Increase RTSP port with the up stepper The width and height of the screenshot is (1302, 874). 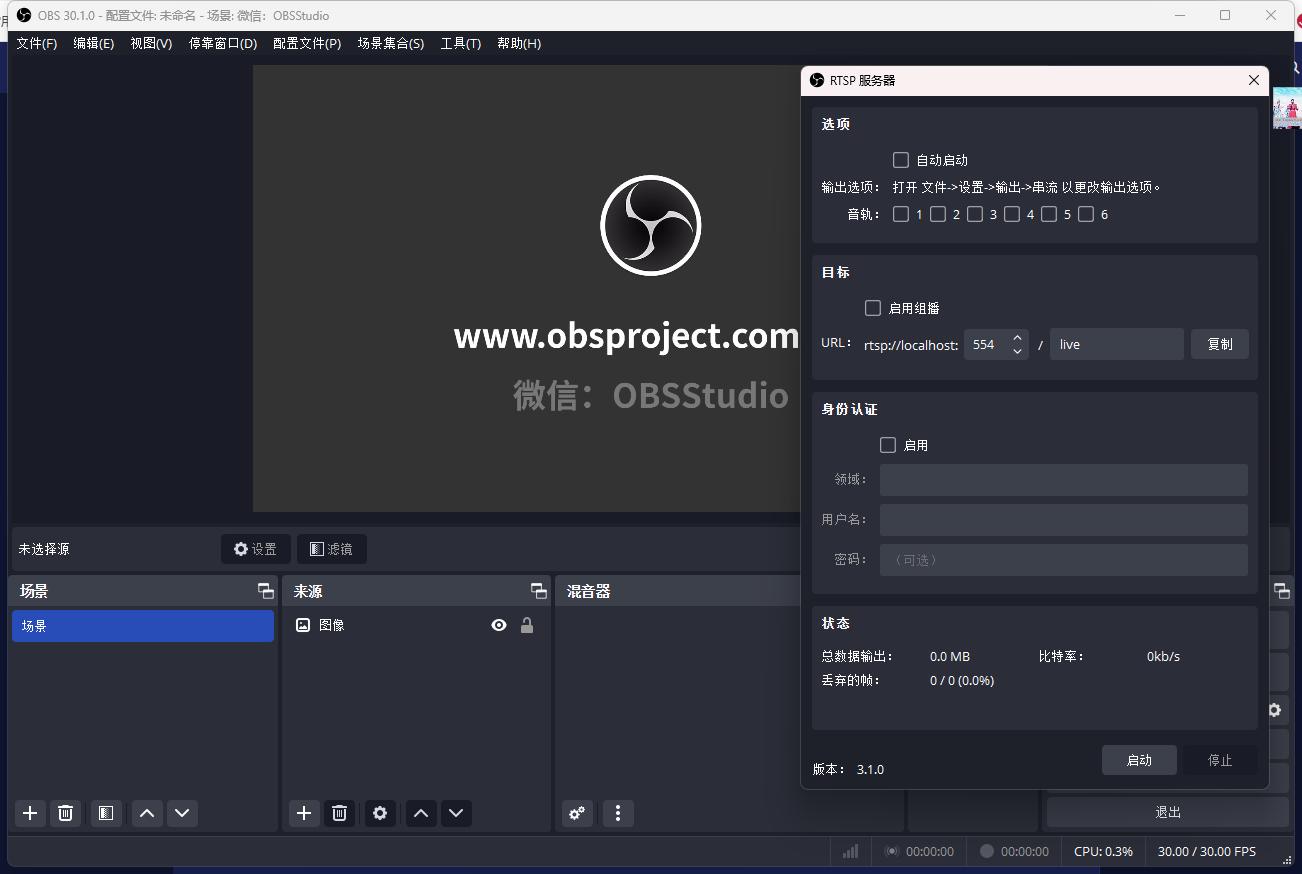click(1017, 338)
